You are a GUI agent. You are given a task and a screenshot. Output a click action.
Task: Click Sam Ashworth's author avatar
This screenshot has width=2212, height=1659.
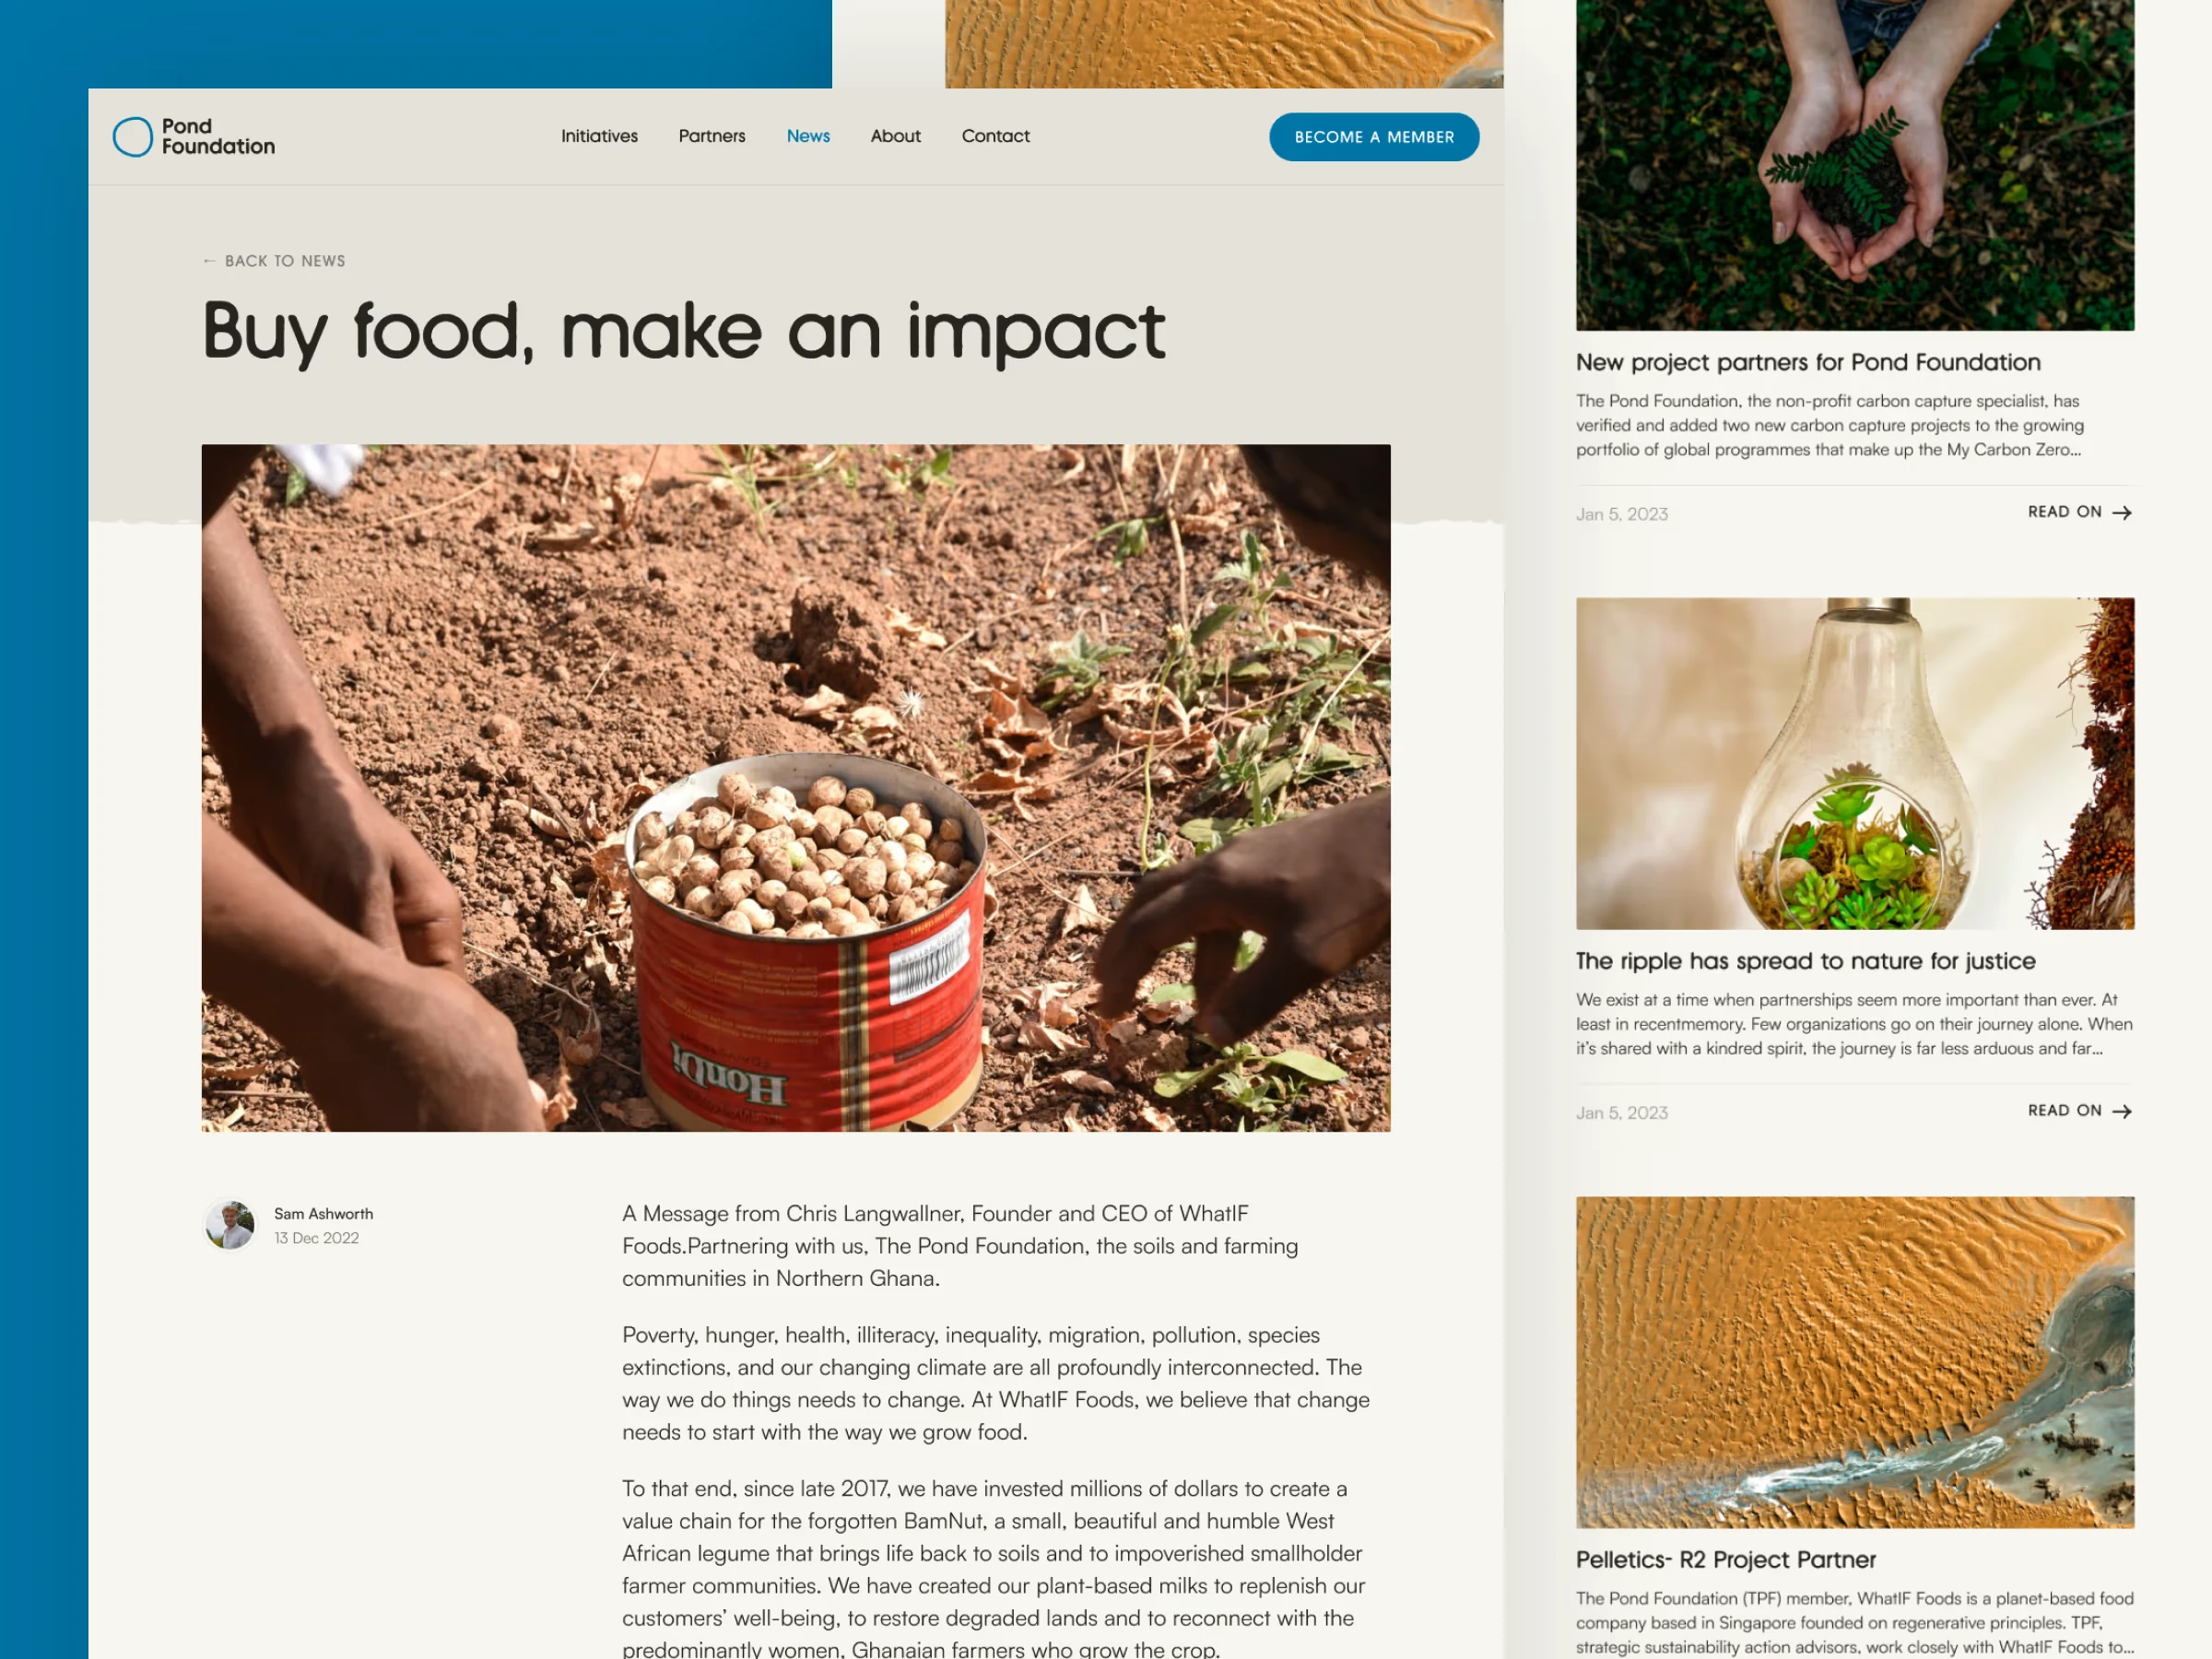click(x=230, y=1225)
